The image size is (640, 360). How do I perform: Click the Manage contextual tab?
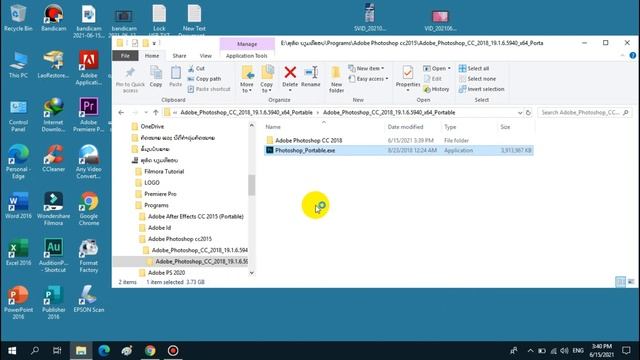[x=247, y=44]
